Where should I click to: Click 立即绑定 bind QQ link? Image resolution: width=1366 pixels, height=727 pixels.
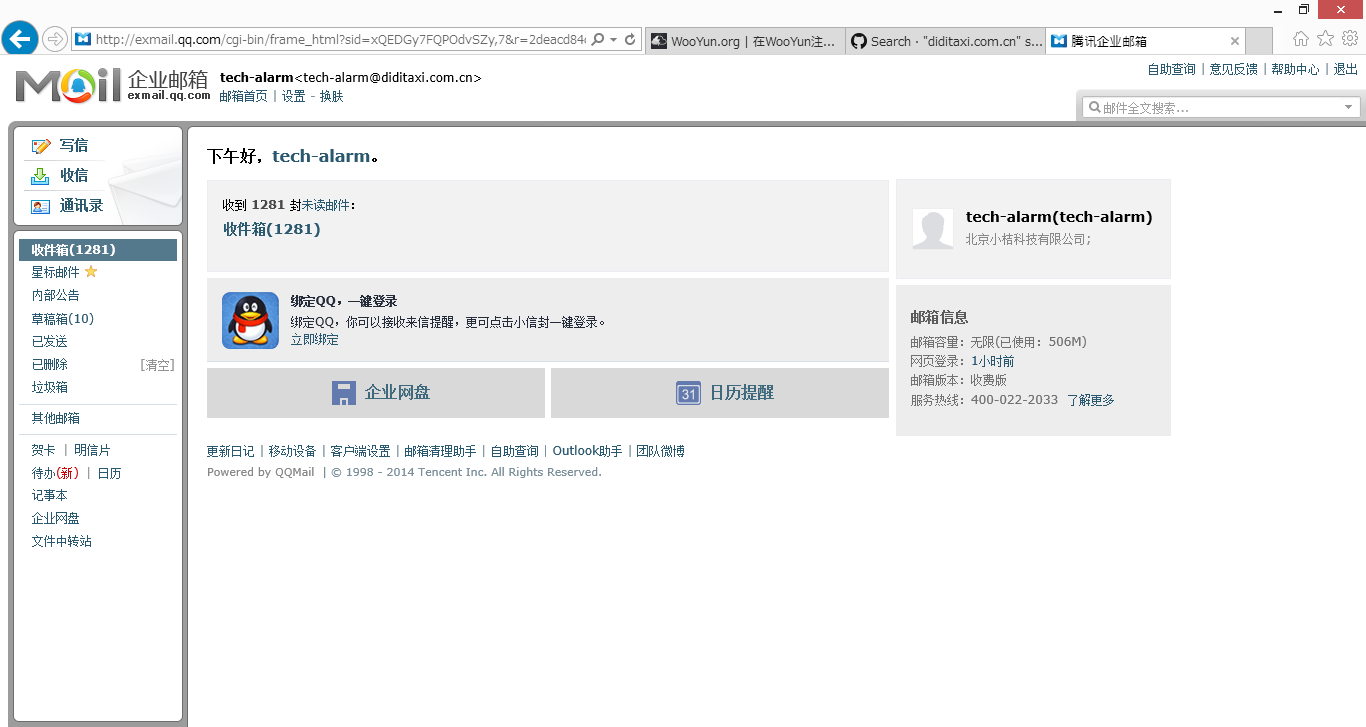click(x=315, y=340)
